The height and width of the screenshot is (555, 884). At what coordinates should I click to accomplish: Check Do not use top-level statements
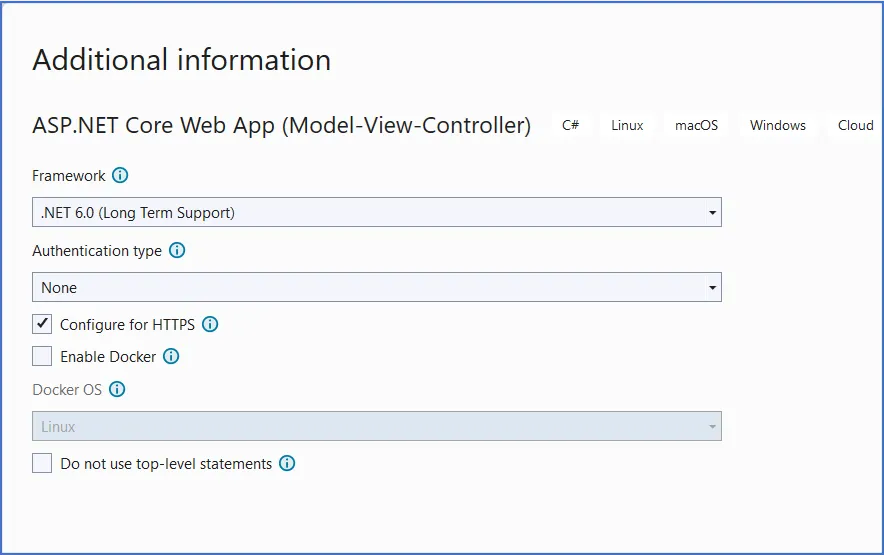(42, 463)
